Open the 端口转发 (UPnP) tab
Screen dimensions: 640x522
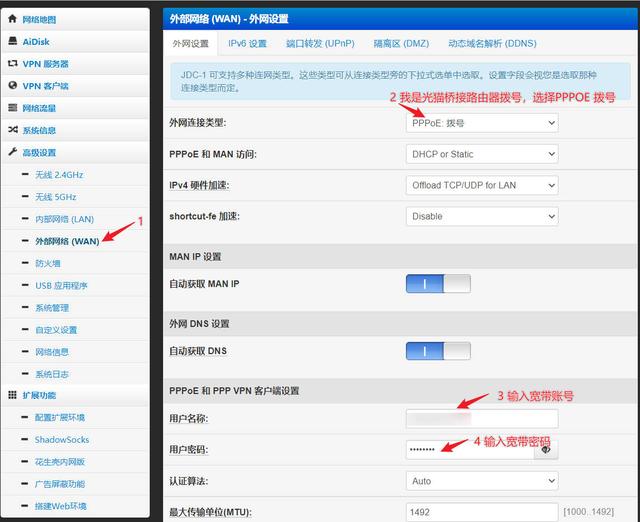[x=319, y=44]
